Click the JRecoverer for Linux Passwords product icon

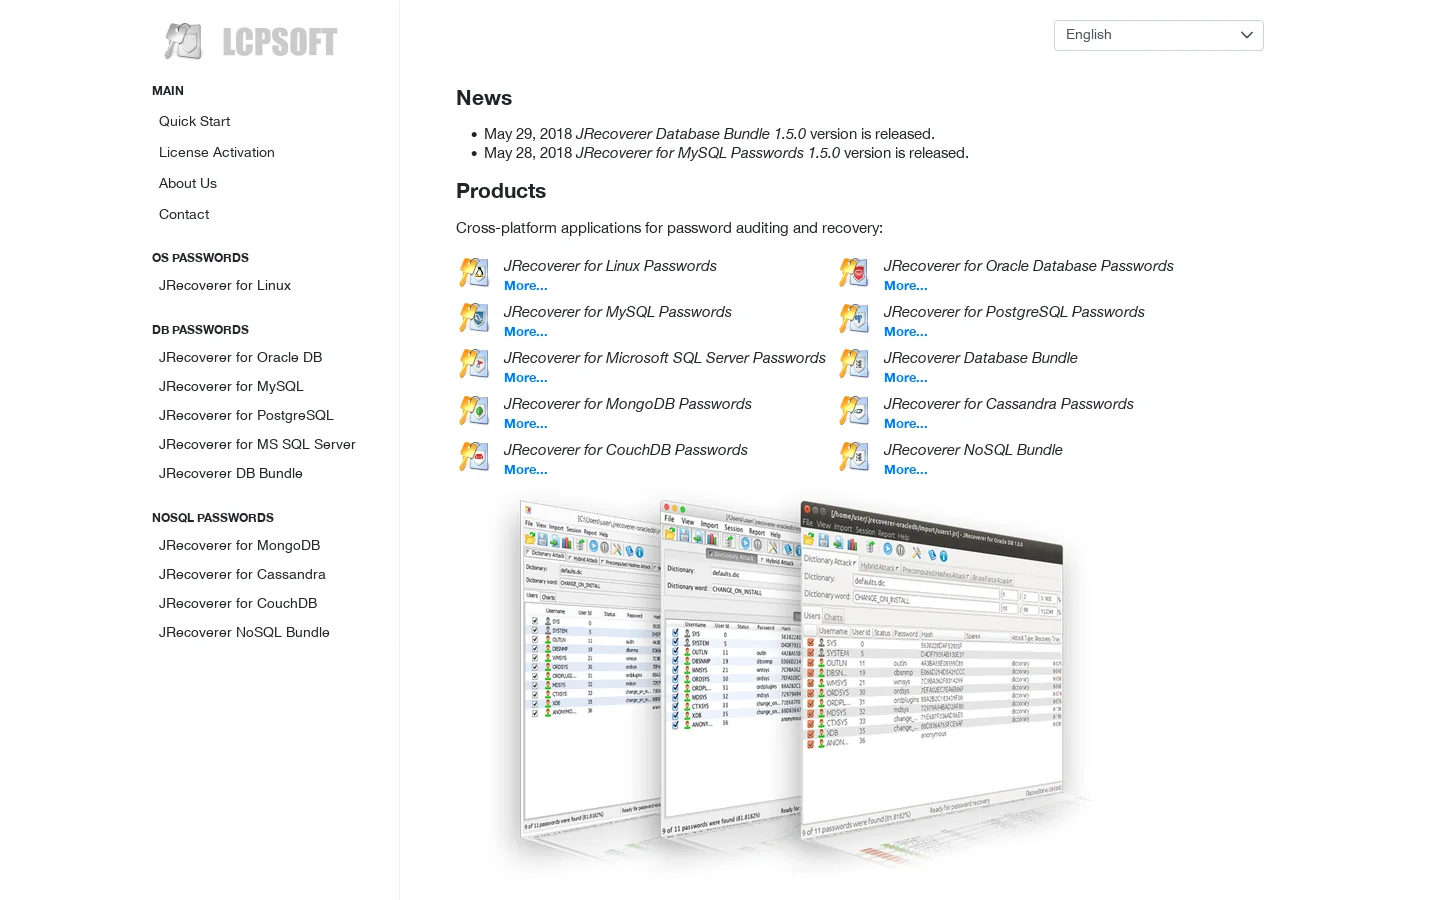474,272
